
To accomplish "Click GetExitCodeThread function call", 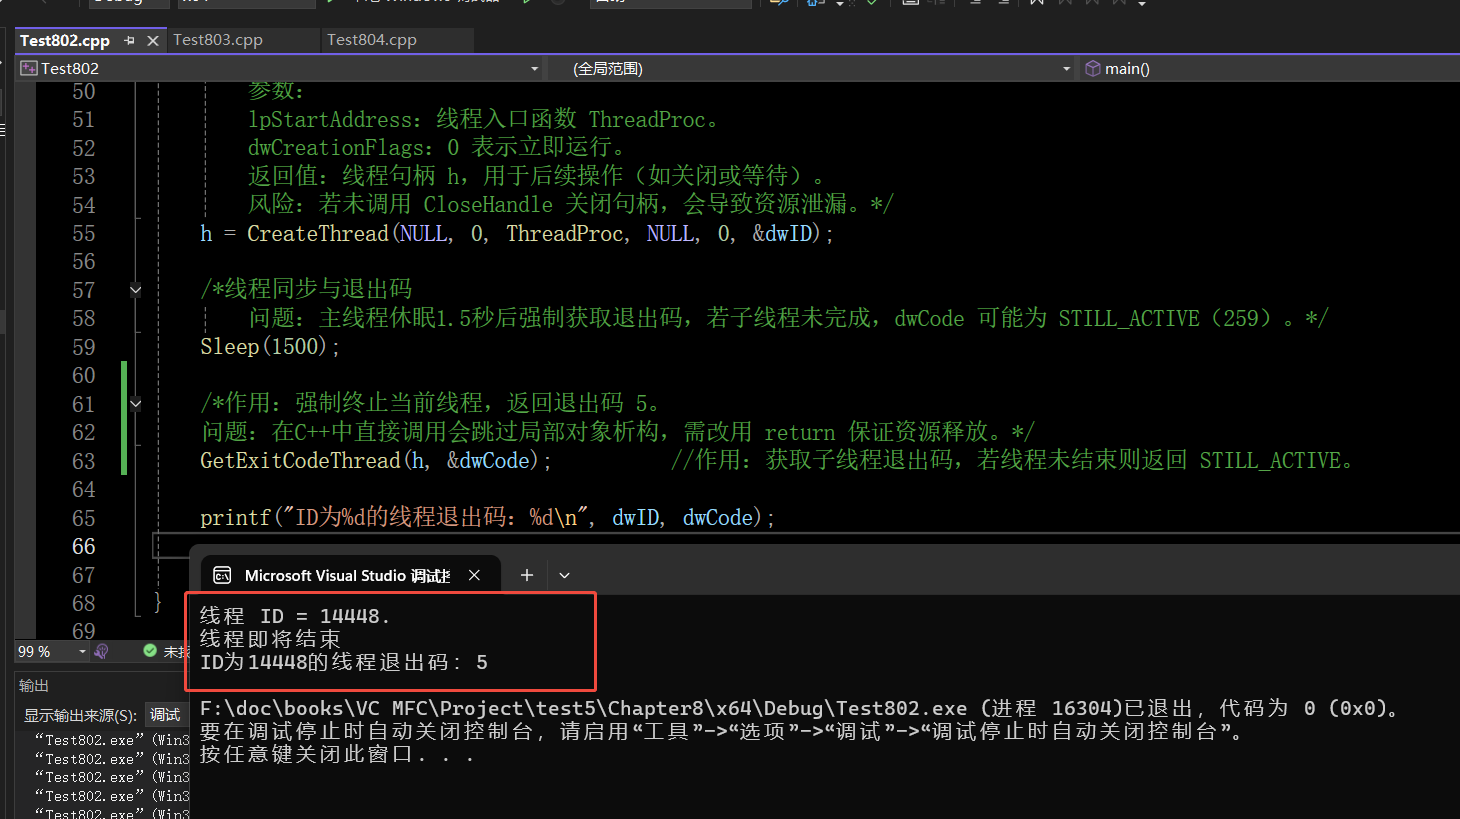I will point(300,461).
